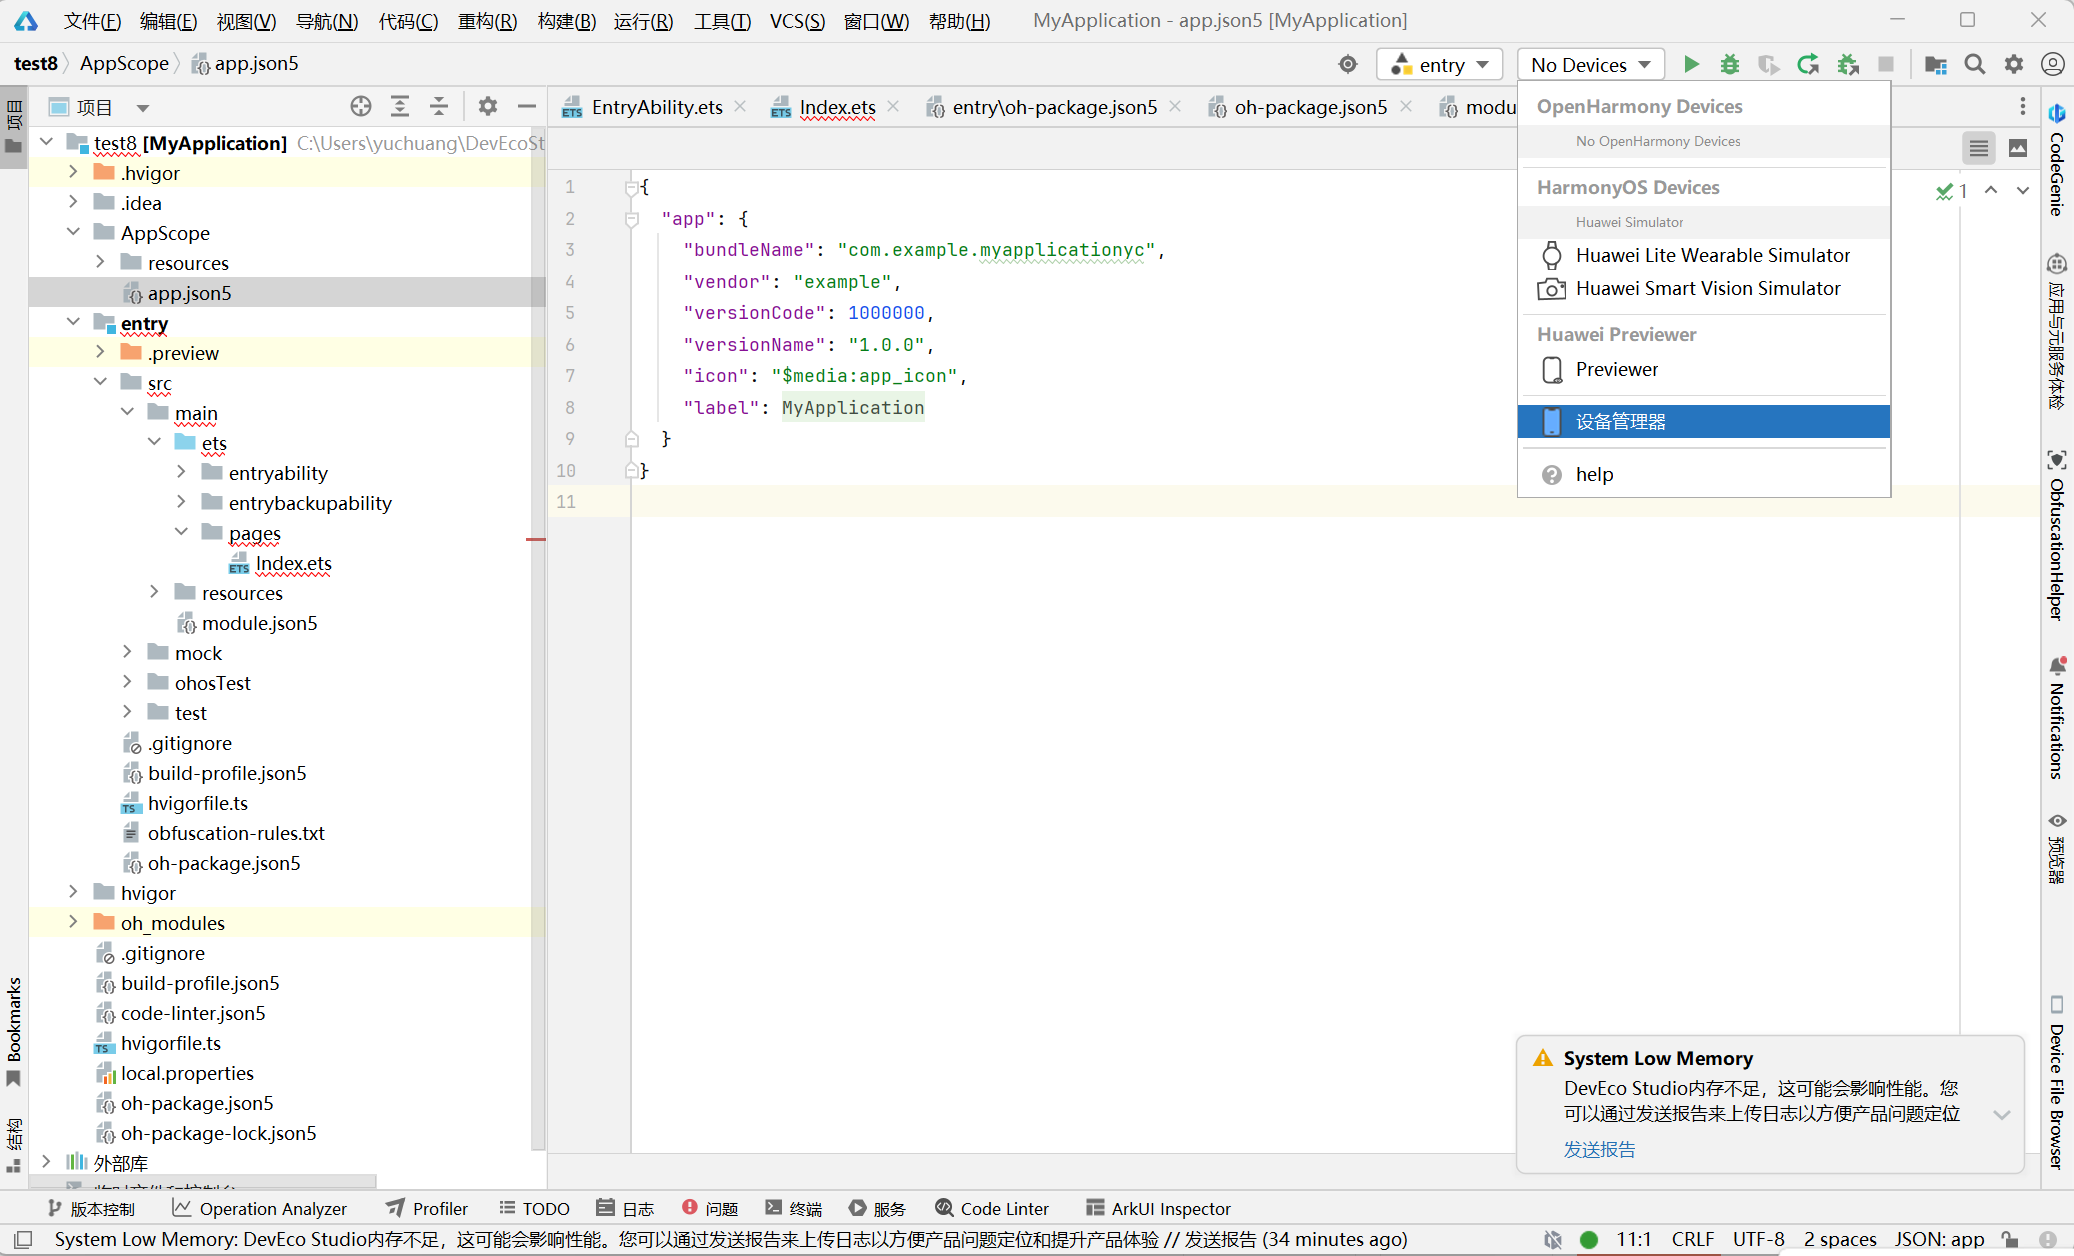Open the Search Everywhere magnifier icon
Viewport: 2074px width, 1256px height.
coord(1974,65)
